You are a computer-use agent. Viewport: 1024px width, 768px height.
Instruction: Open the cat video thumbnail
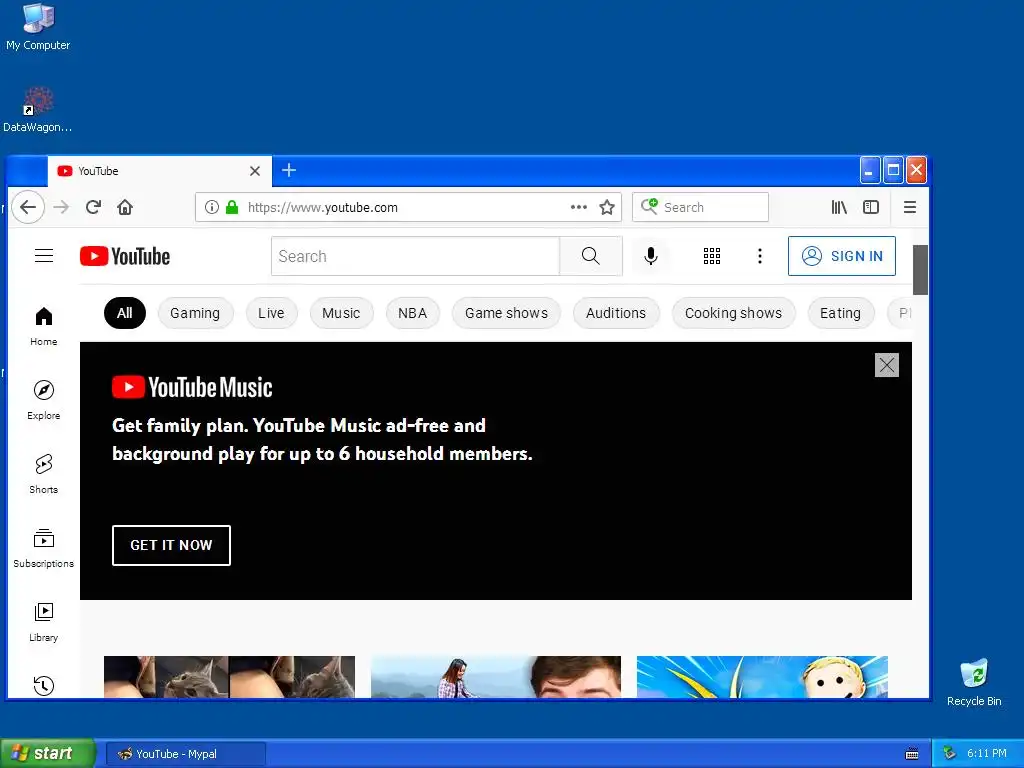point(229,677)
